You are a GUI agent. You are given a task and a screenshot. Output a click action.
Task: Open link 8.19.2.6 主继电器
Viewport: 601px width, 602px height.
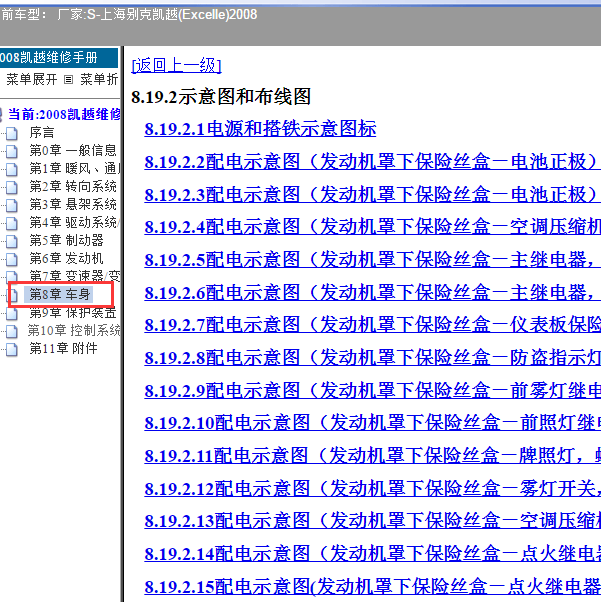point(373,293)
